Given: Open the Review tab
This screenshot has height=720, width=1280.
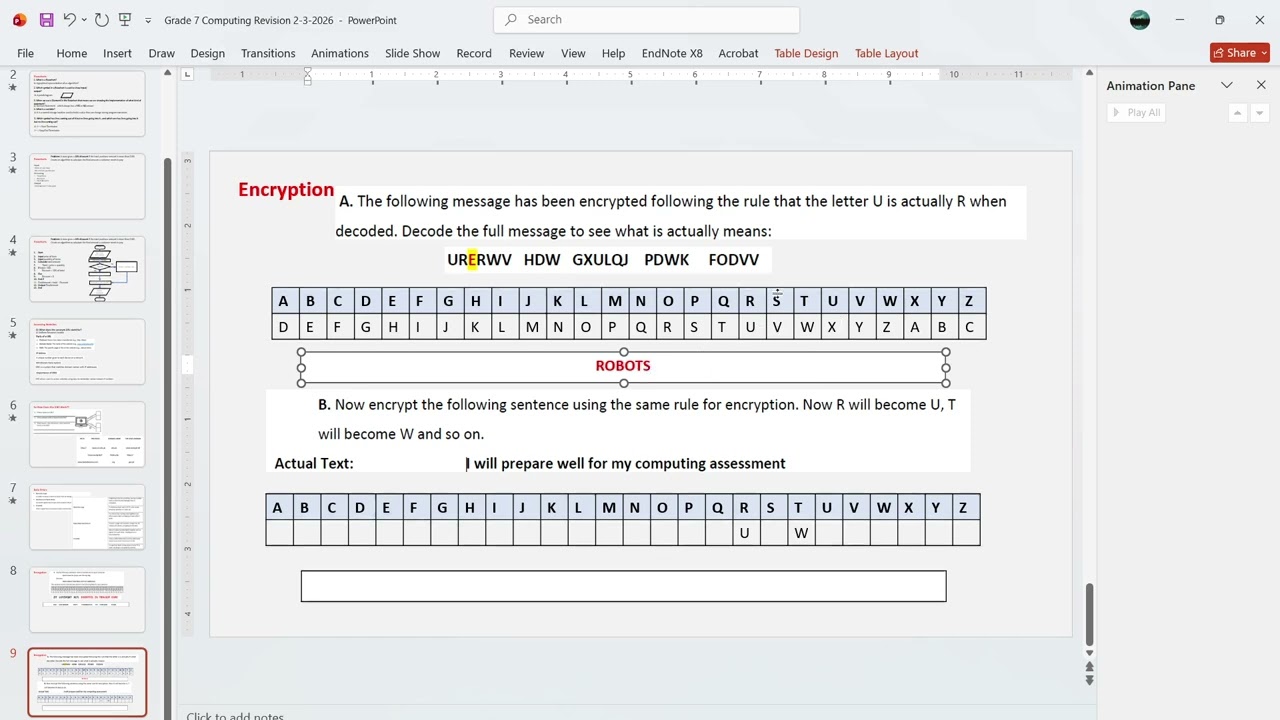Looking at the screenshot, I should [526, 53].
